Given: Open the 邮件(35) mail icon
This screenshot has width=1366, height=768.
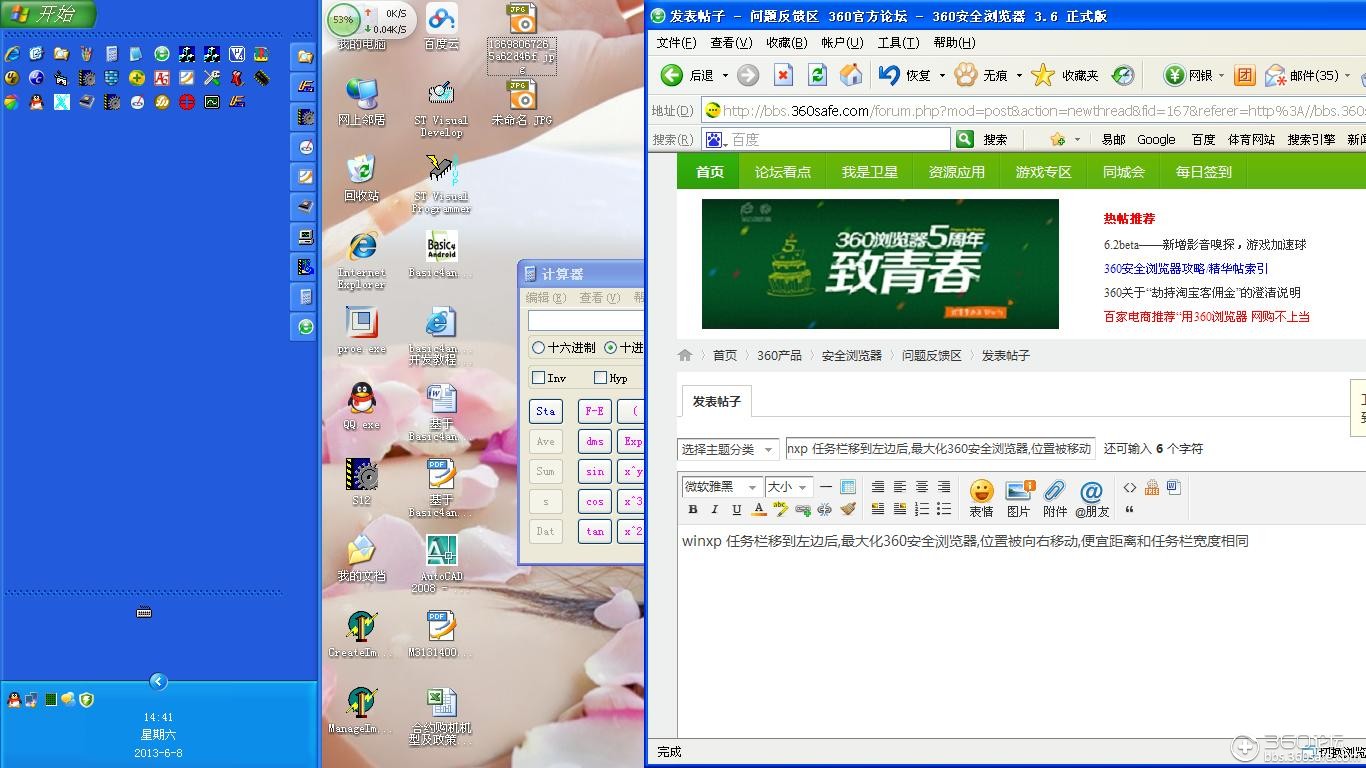Looking at the screenshot, I should pyautogui.click(x=1275, y=75).
